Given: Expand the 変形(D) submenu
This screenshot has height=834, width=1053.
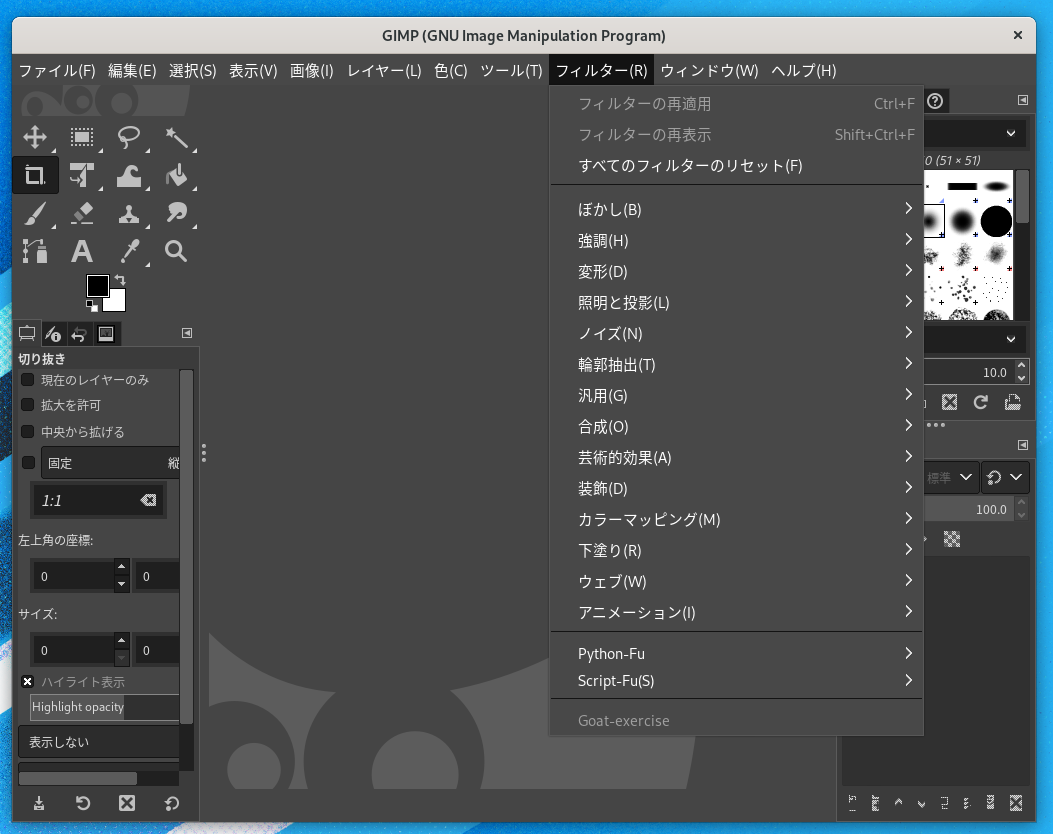Looking at the screenshot, I should pos(736,271).
